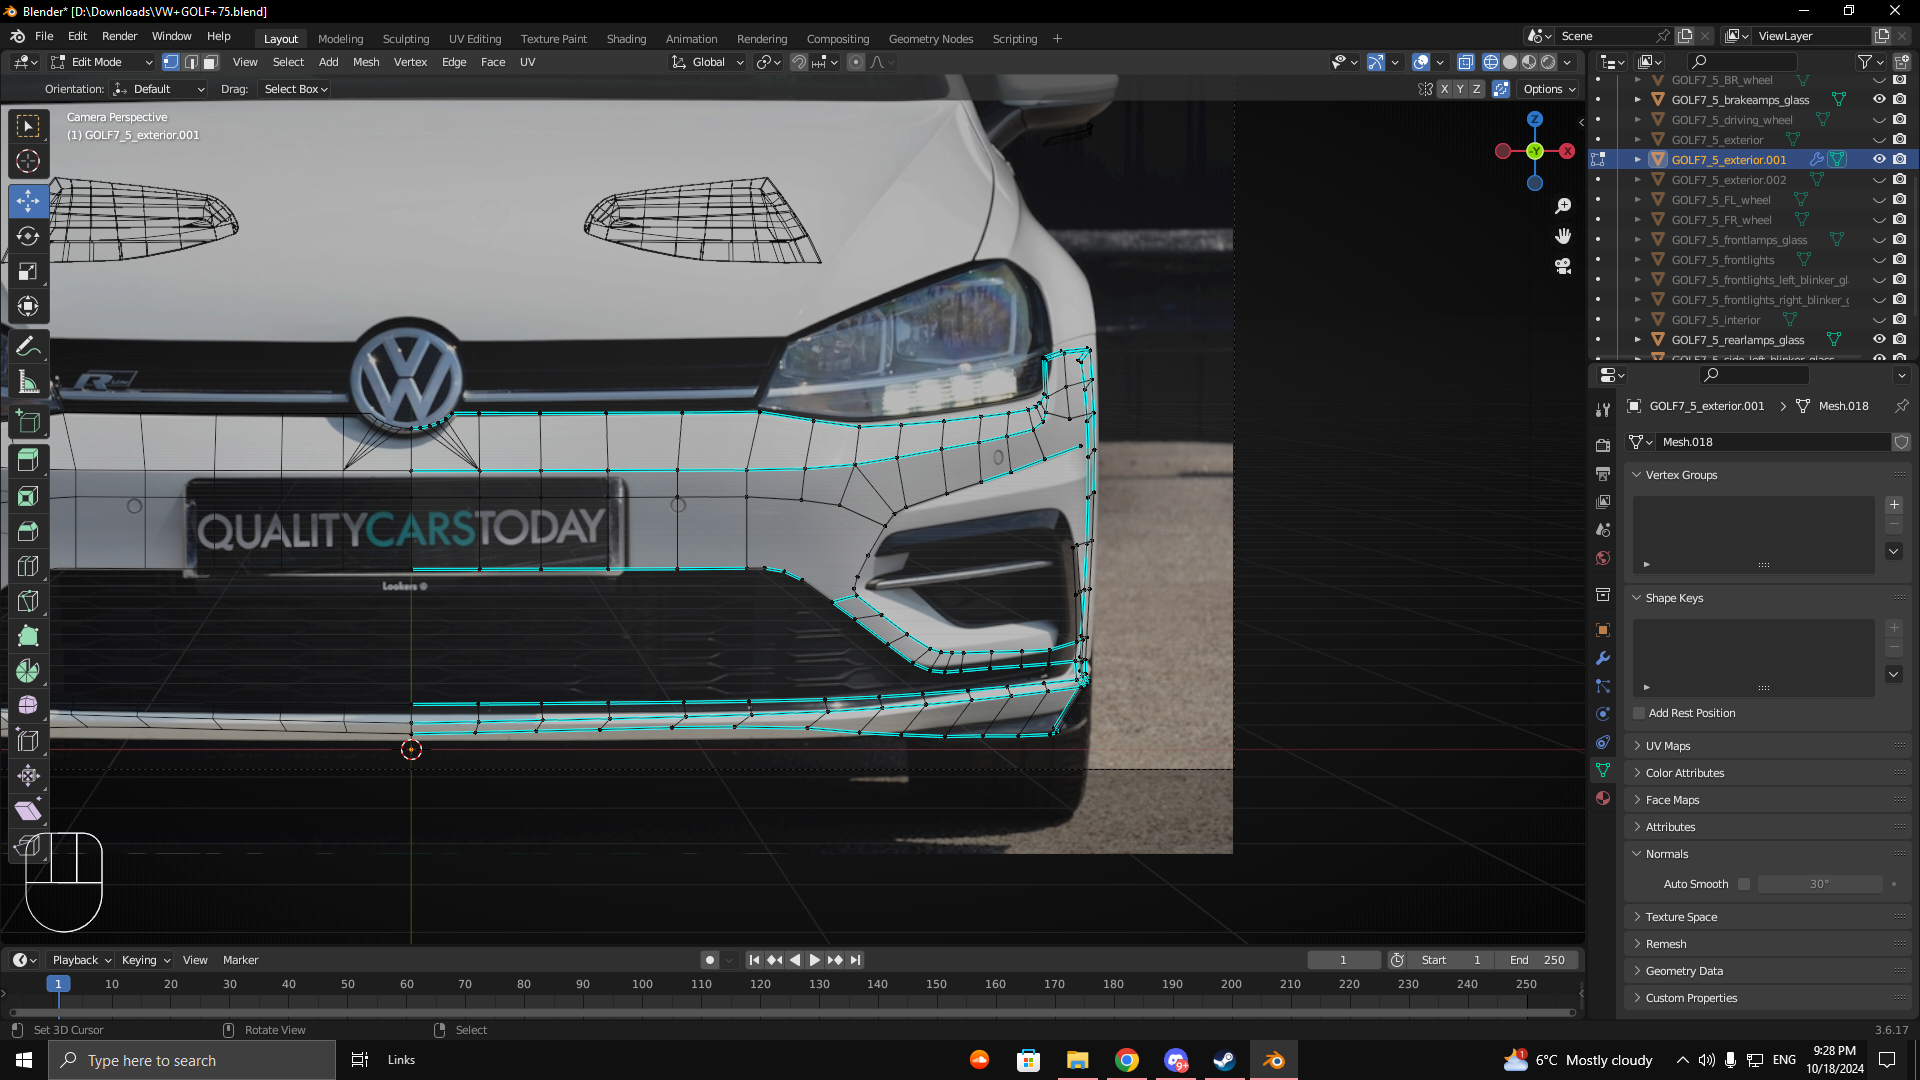Hide GOLF7_5_brakeamps_glass with its eye icon
Image resolution: width=1920 pixels, height=1080 pixels.
(x=1879, y=99)
